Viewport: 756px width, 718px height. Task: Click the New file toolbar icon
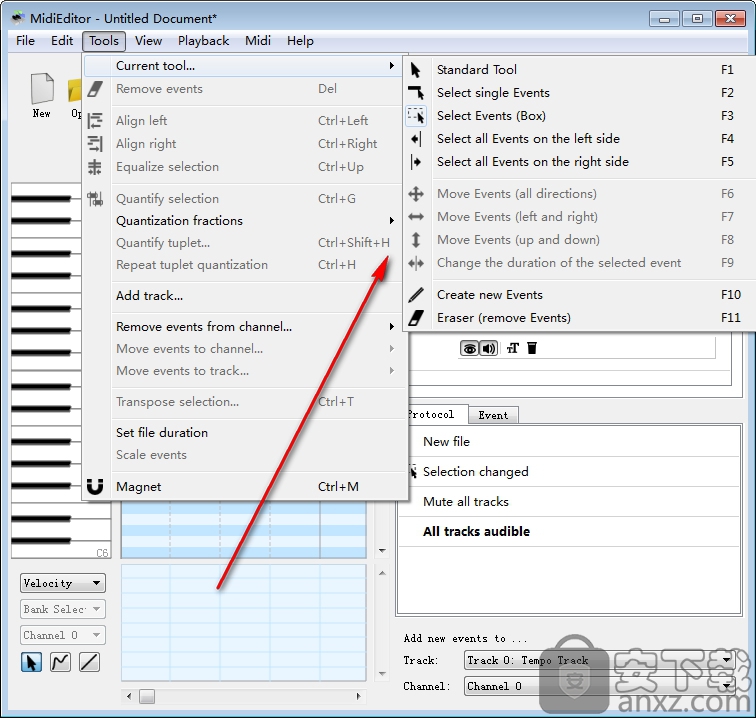pyautogui.click(x=42, y=95)
